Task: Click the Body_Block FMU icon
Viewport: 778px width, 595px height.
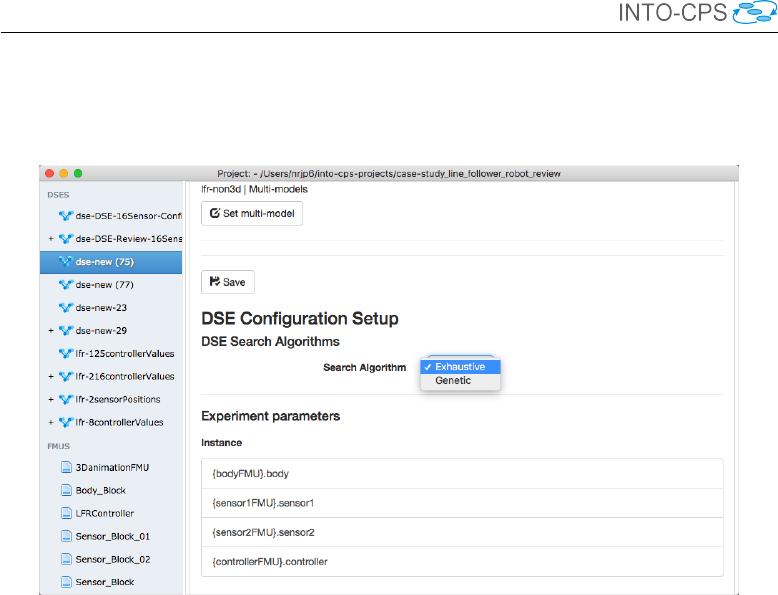Action: [x=66, y=490]
